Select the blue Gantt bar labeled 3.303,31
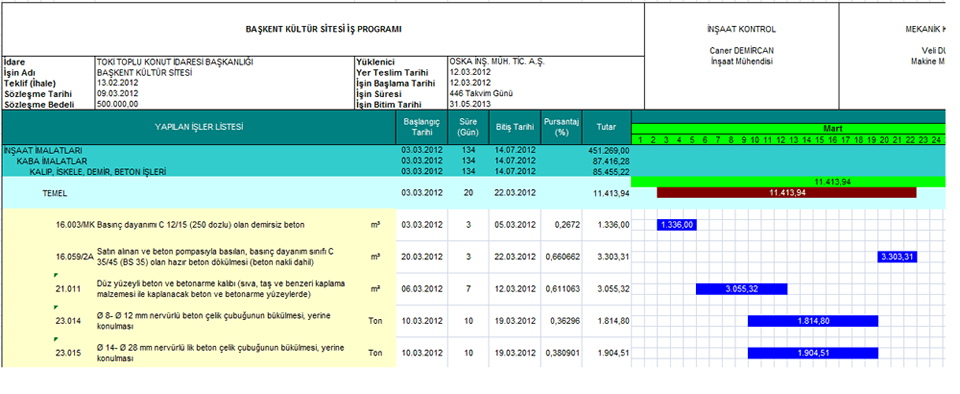Image resolution: width=960 pixels, height=394 pixels. point(897,257)
